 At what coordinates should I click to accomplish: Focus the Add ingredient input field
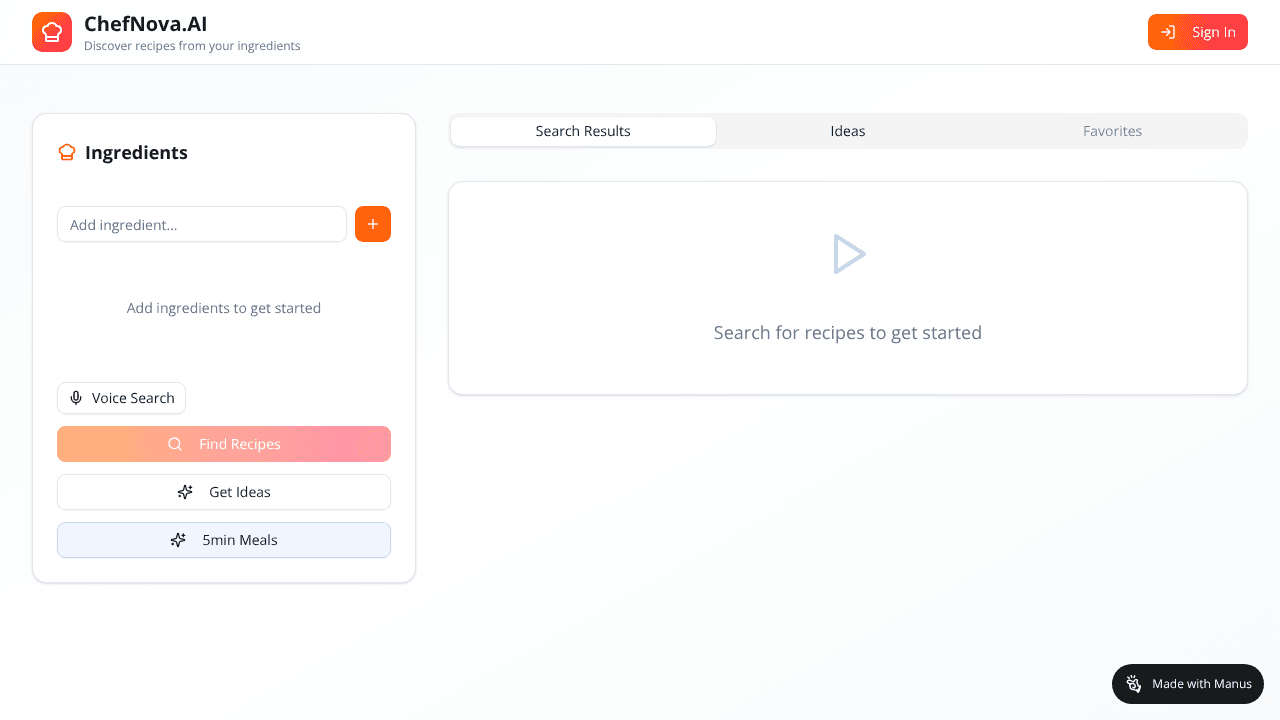tap(202, 224)
